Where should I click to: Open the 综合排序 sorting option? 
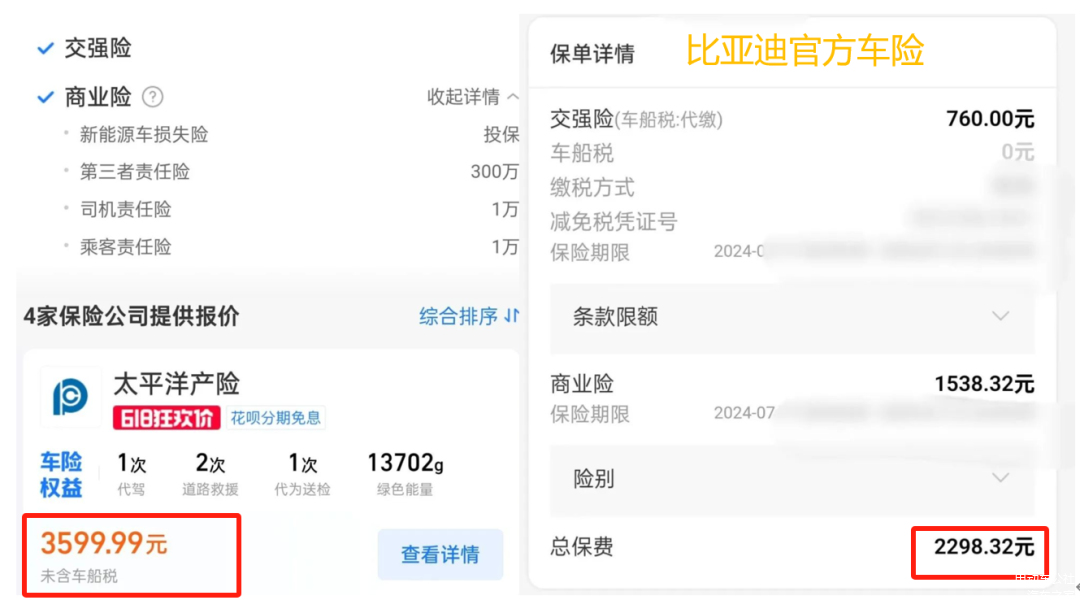(459, 316)
